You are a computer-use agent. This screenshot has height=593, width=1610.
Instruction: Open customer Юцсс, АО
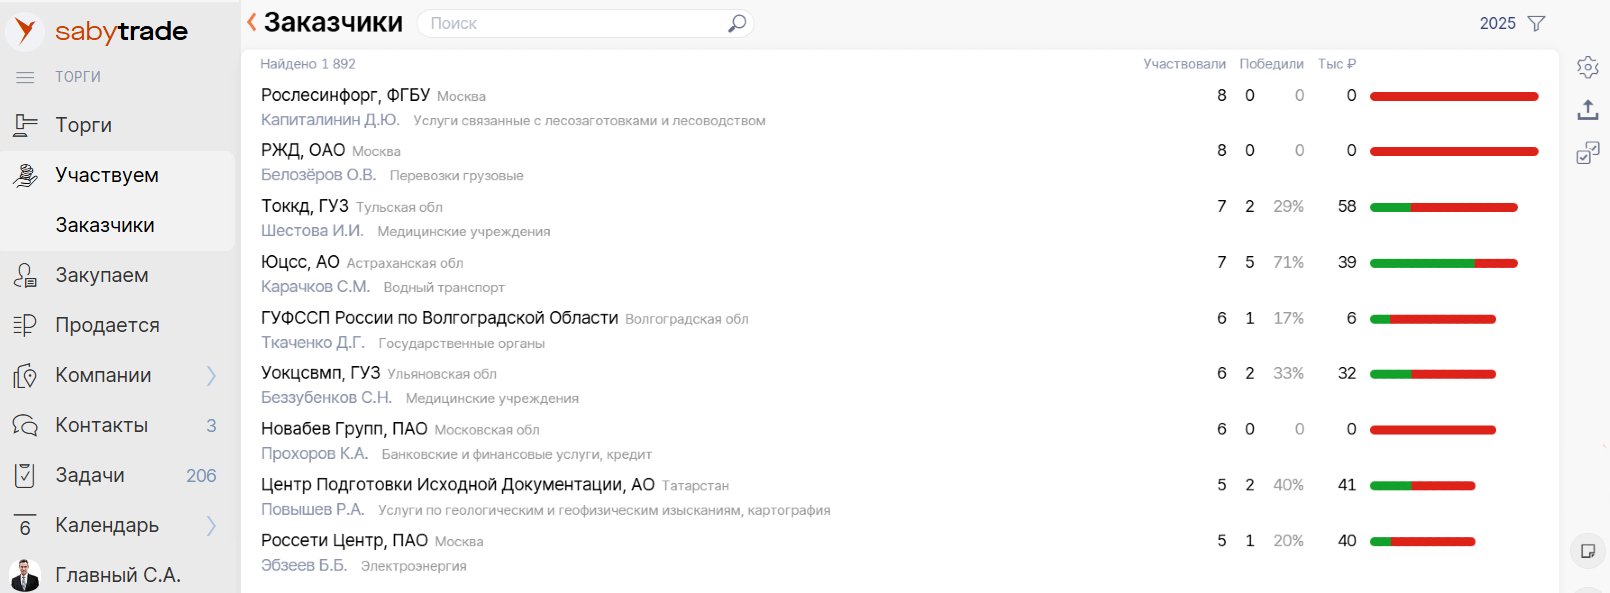(301, 262)
